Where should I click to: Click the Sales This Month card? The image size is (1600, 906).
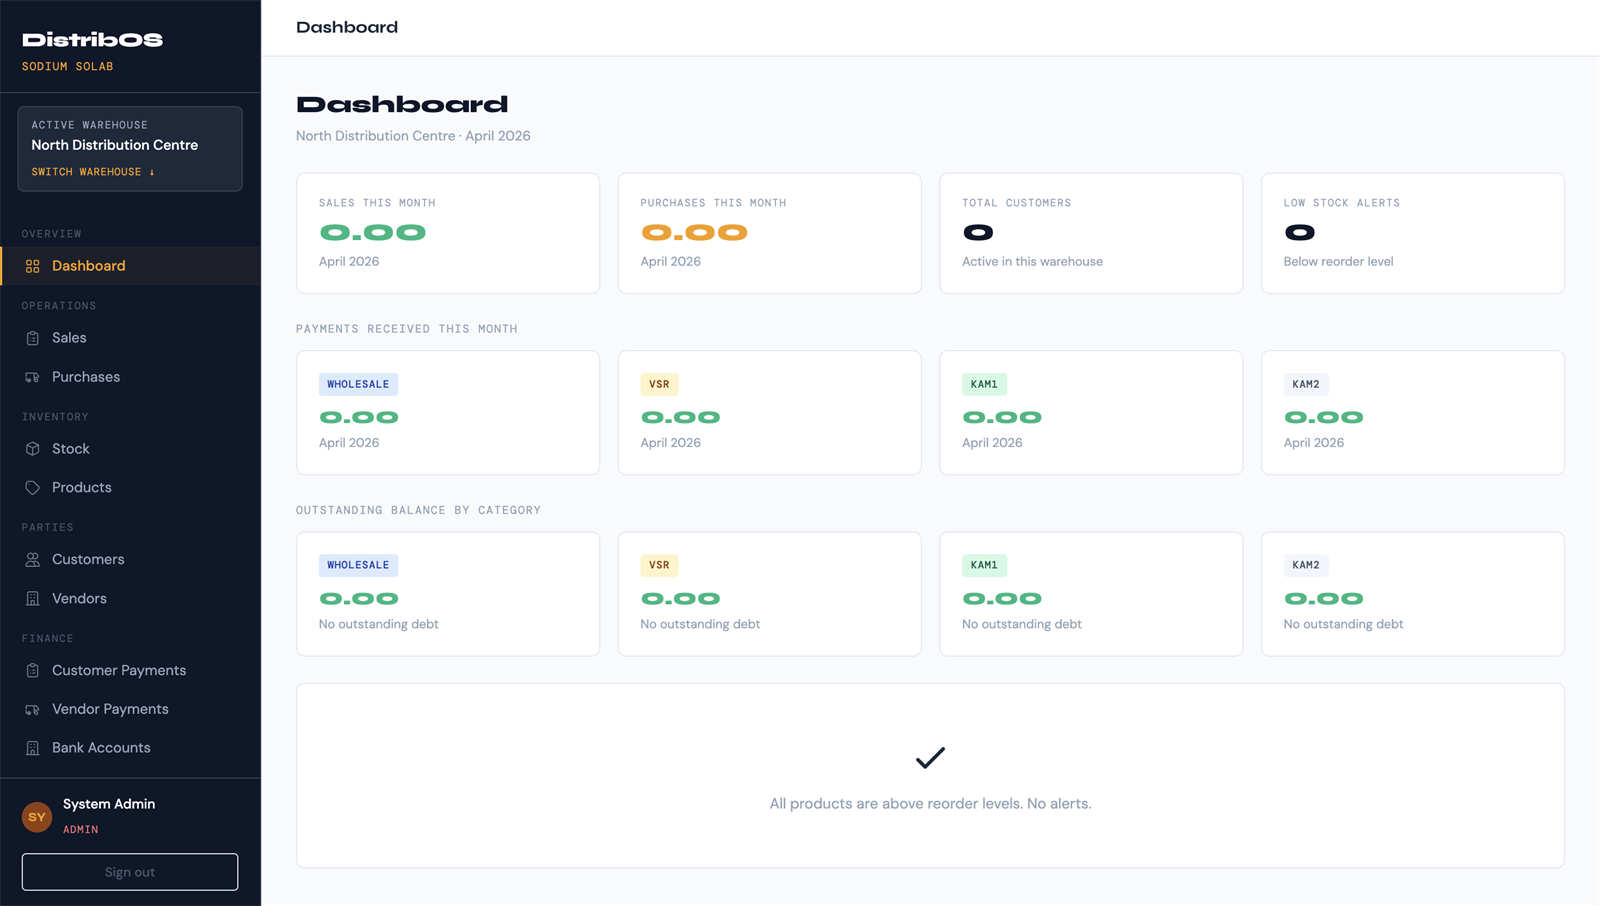click(x=448, y=233)
